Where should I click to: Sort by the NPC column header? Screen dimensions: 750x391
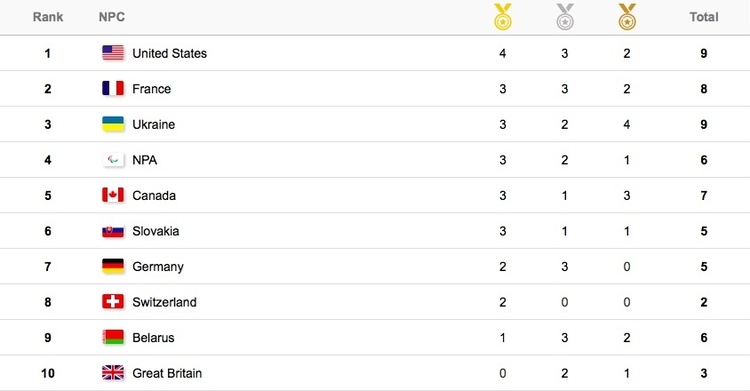click(x=111, y=17)
